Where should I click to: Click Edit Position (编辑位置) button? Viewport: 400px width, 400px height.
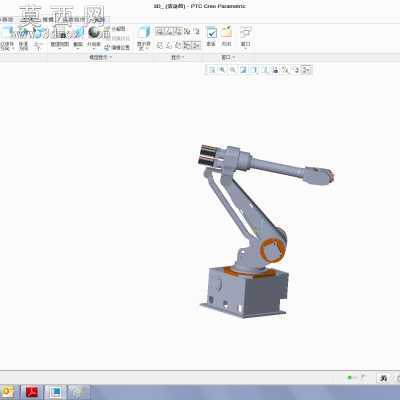(117, 48)
